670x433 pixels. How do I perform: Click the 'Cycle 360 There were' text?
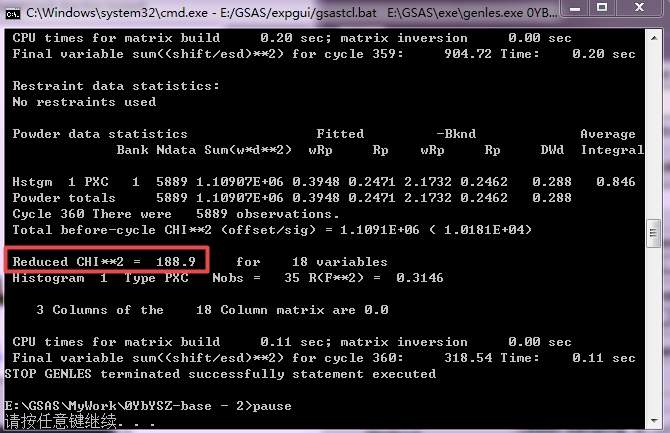pyautogui.click(x=92, y=214)
